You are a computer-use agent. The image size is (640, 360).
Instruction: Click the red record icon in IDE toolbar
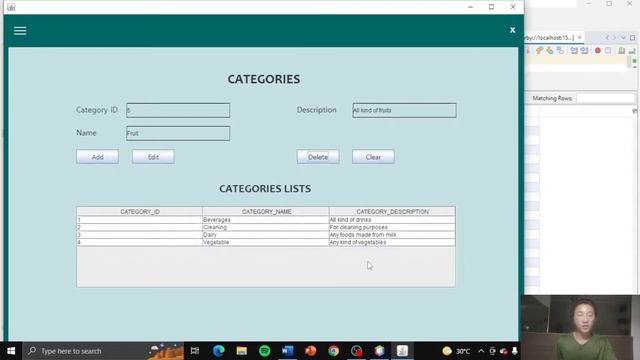tap(598, 51)
